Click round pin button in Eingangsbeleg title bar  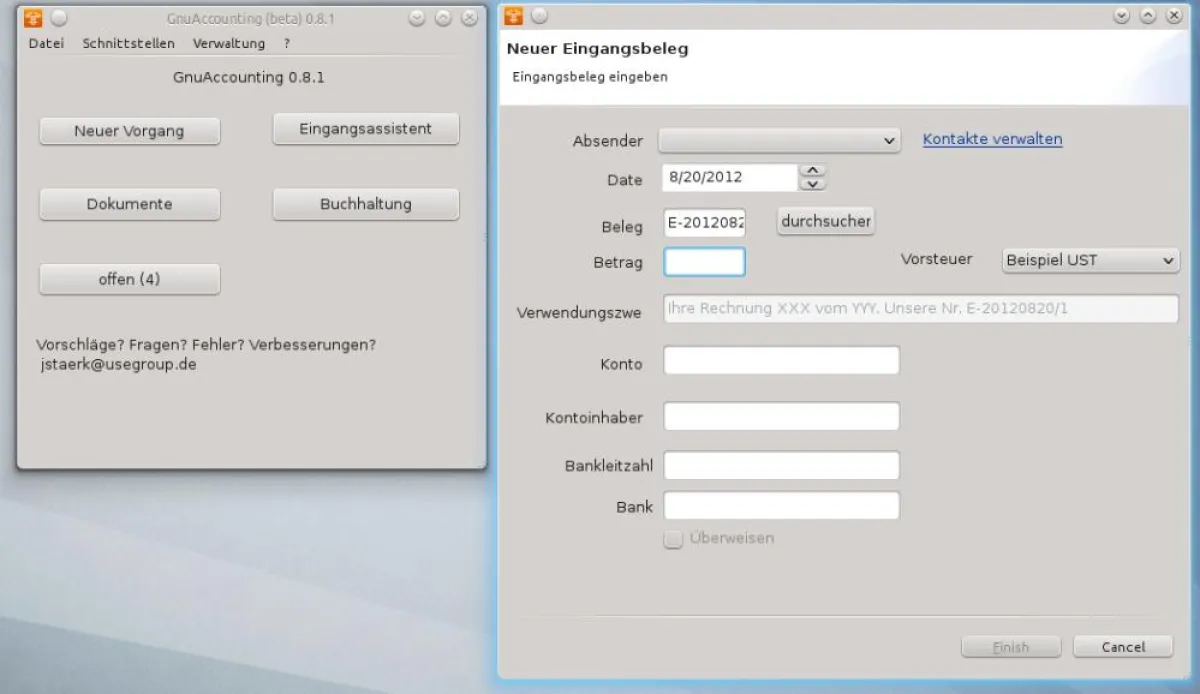tap(539, 16)
